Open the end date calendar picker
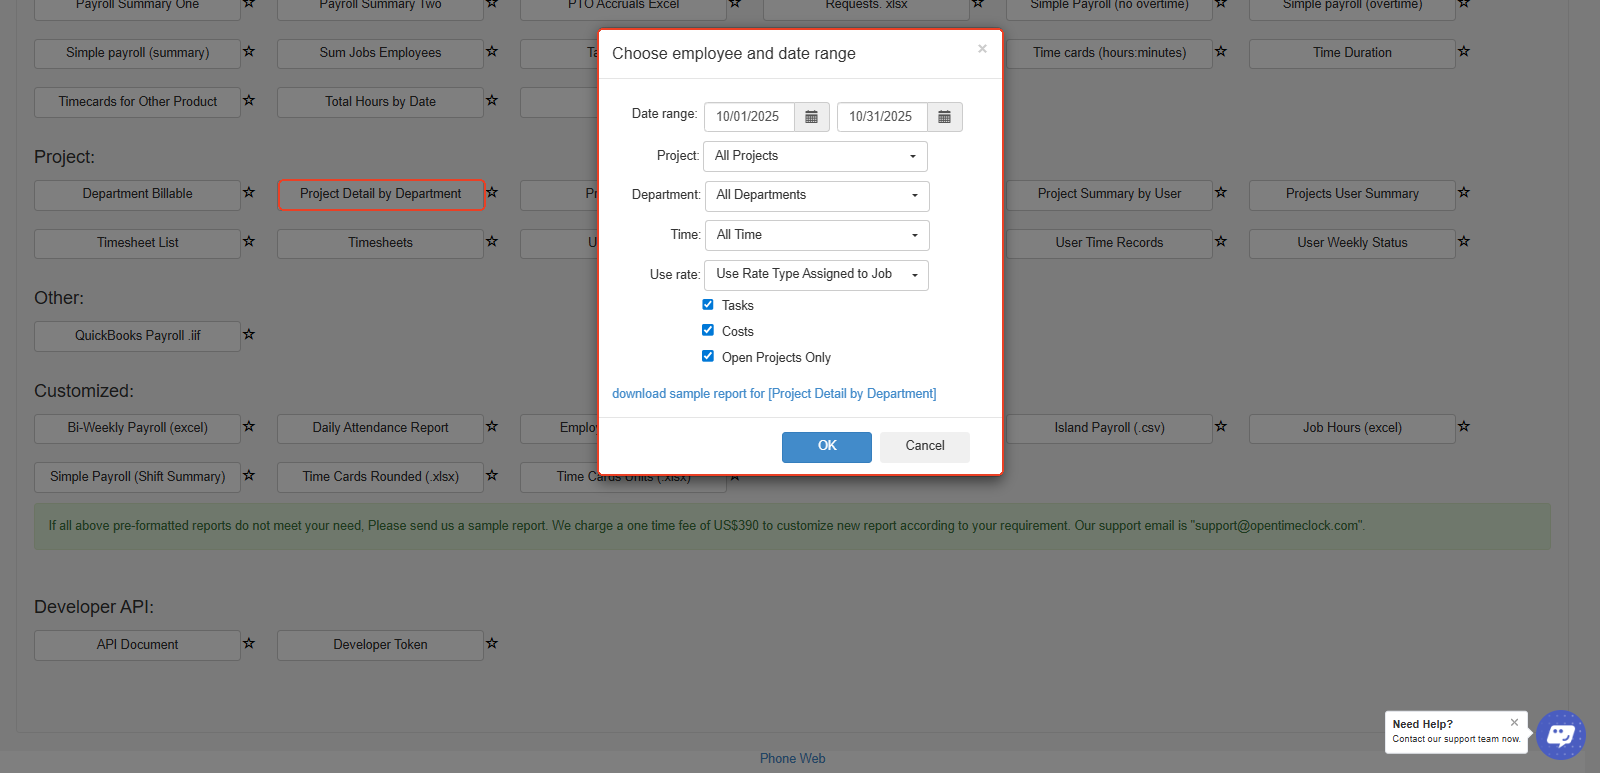 944,117
